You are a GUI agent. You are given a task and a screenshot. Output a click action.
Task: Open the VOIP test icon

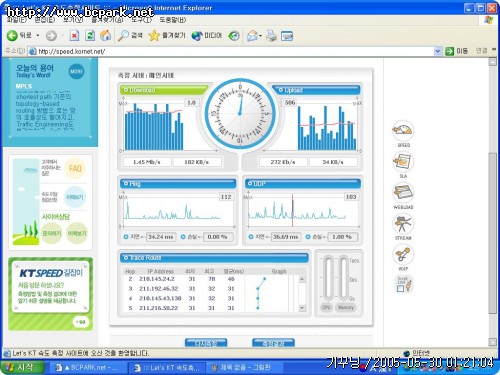click(403, 255)
